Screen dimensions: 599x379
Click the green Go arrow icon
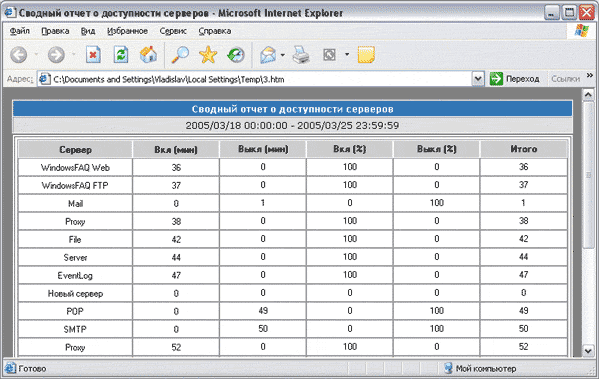tap(496, 79)
